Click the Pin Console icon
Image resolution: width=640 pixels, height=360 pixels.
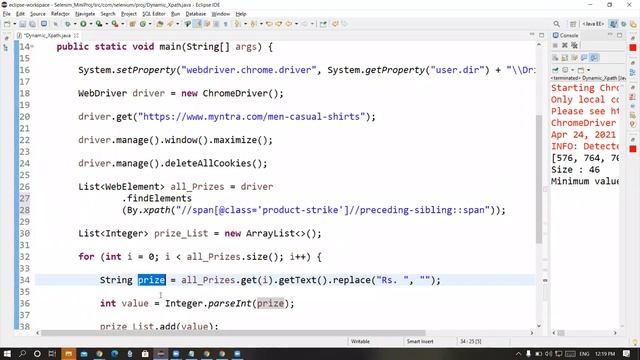click(x=555, y=70)
